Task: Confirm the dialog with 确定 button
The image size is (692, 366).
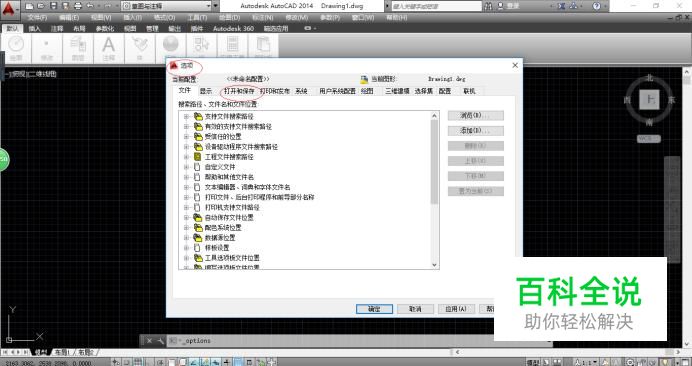Action: point(374,309)
